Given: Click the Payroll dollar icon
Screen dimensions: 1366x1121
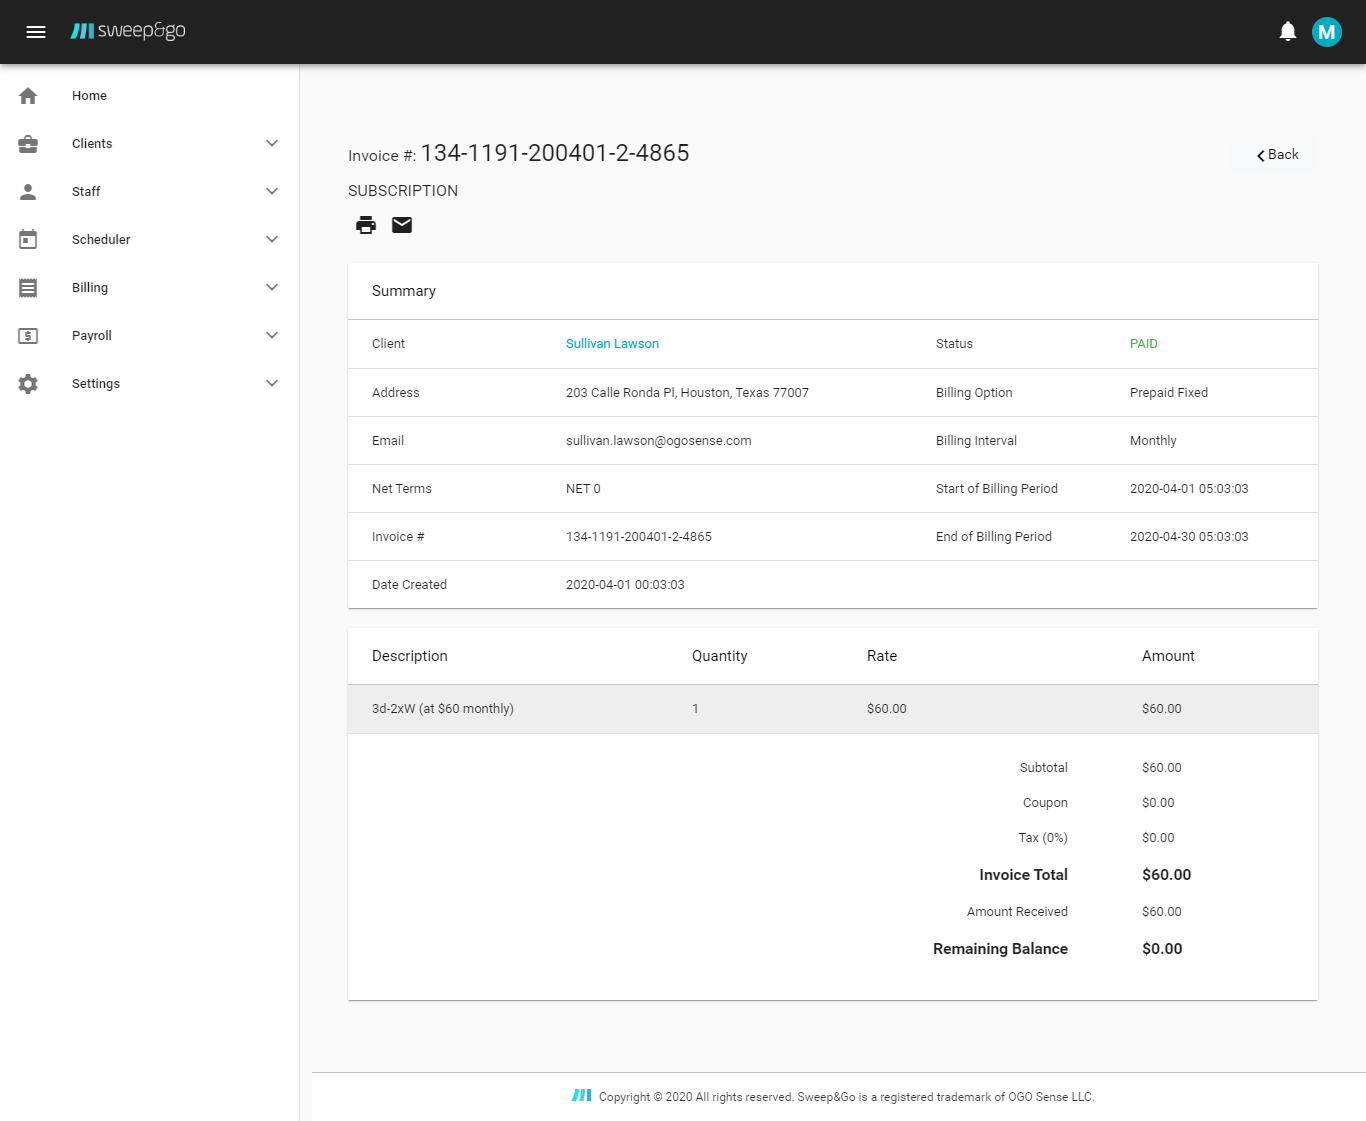Looking at the screenshot, I should (28, 336).
